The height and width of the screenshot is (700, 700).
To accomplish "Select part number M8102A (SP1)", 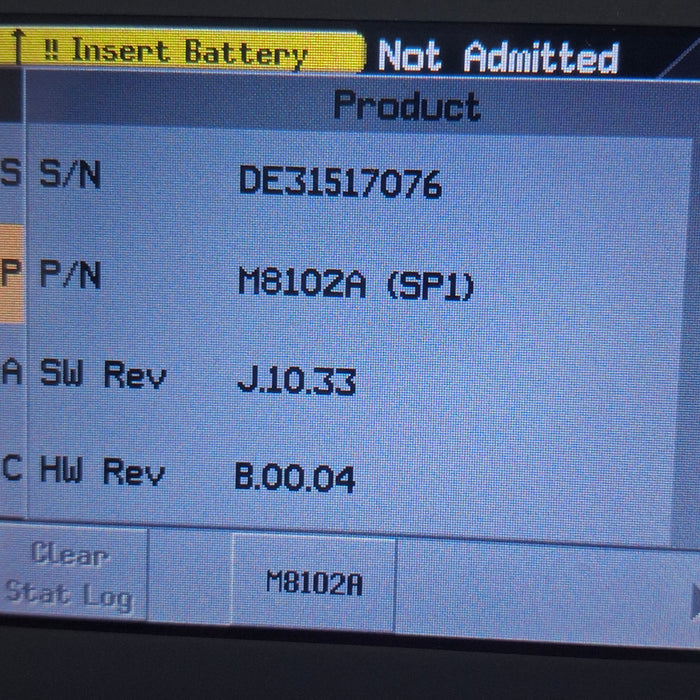I will (356, 283).
